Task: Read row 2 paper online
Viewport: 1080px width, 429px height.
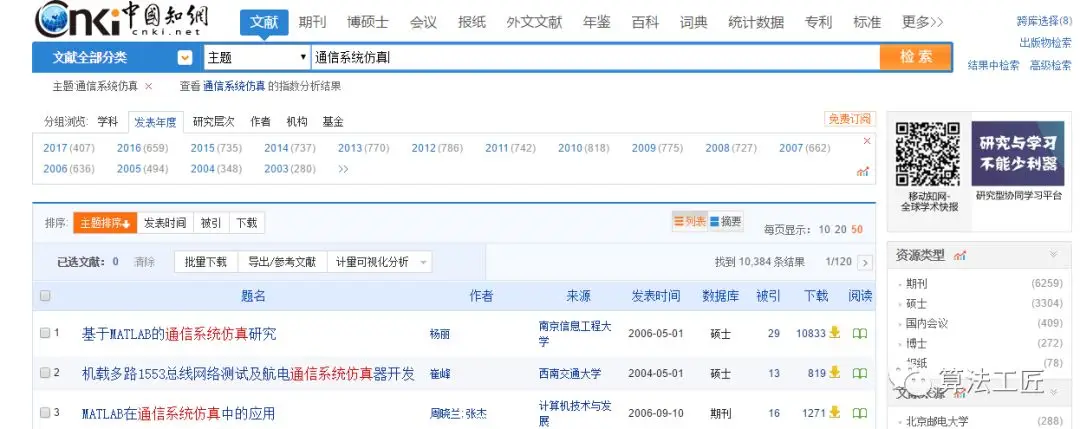Action: [860, 374]
